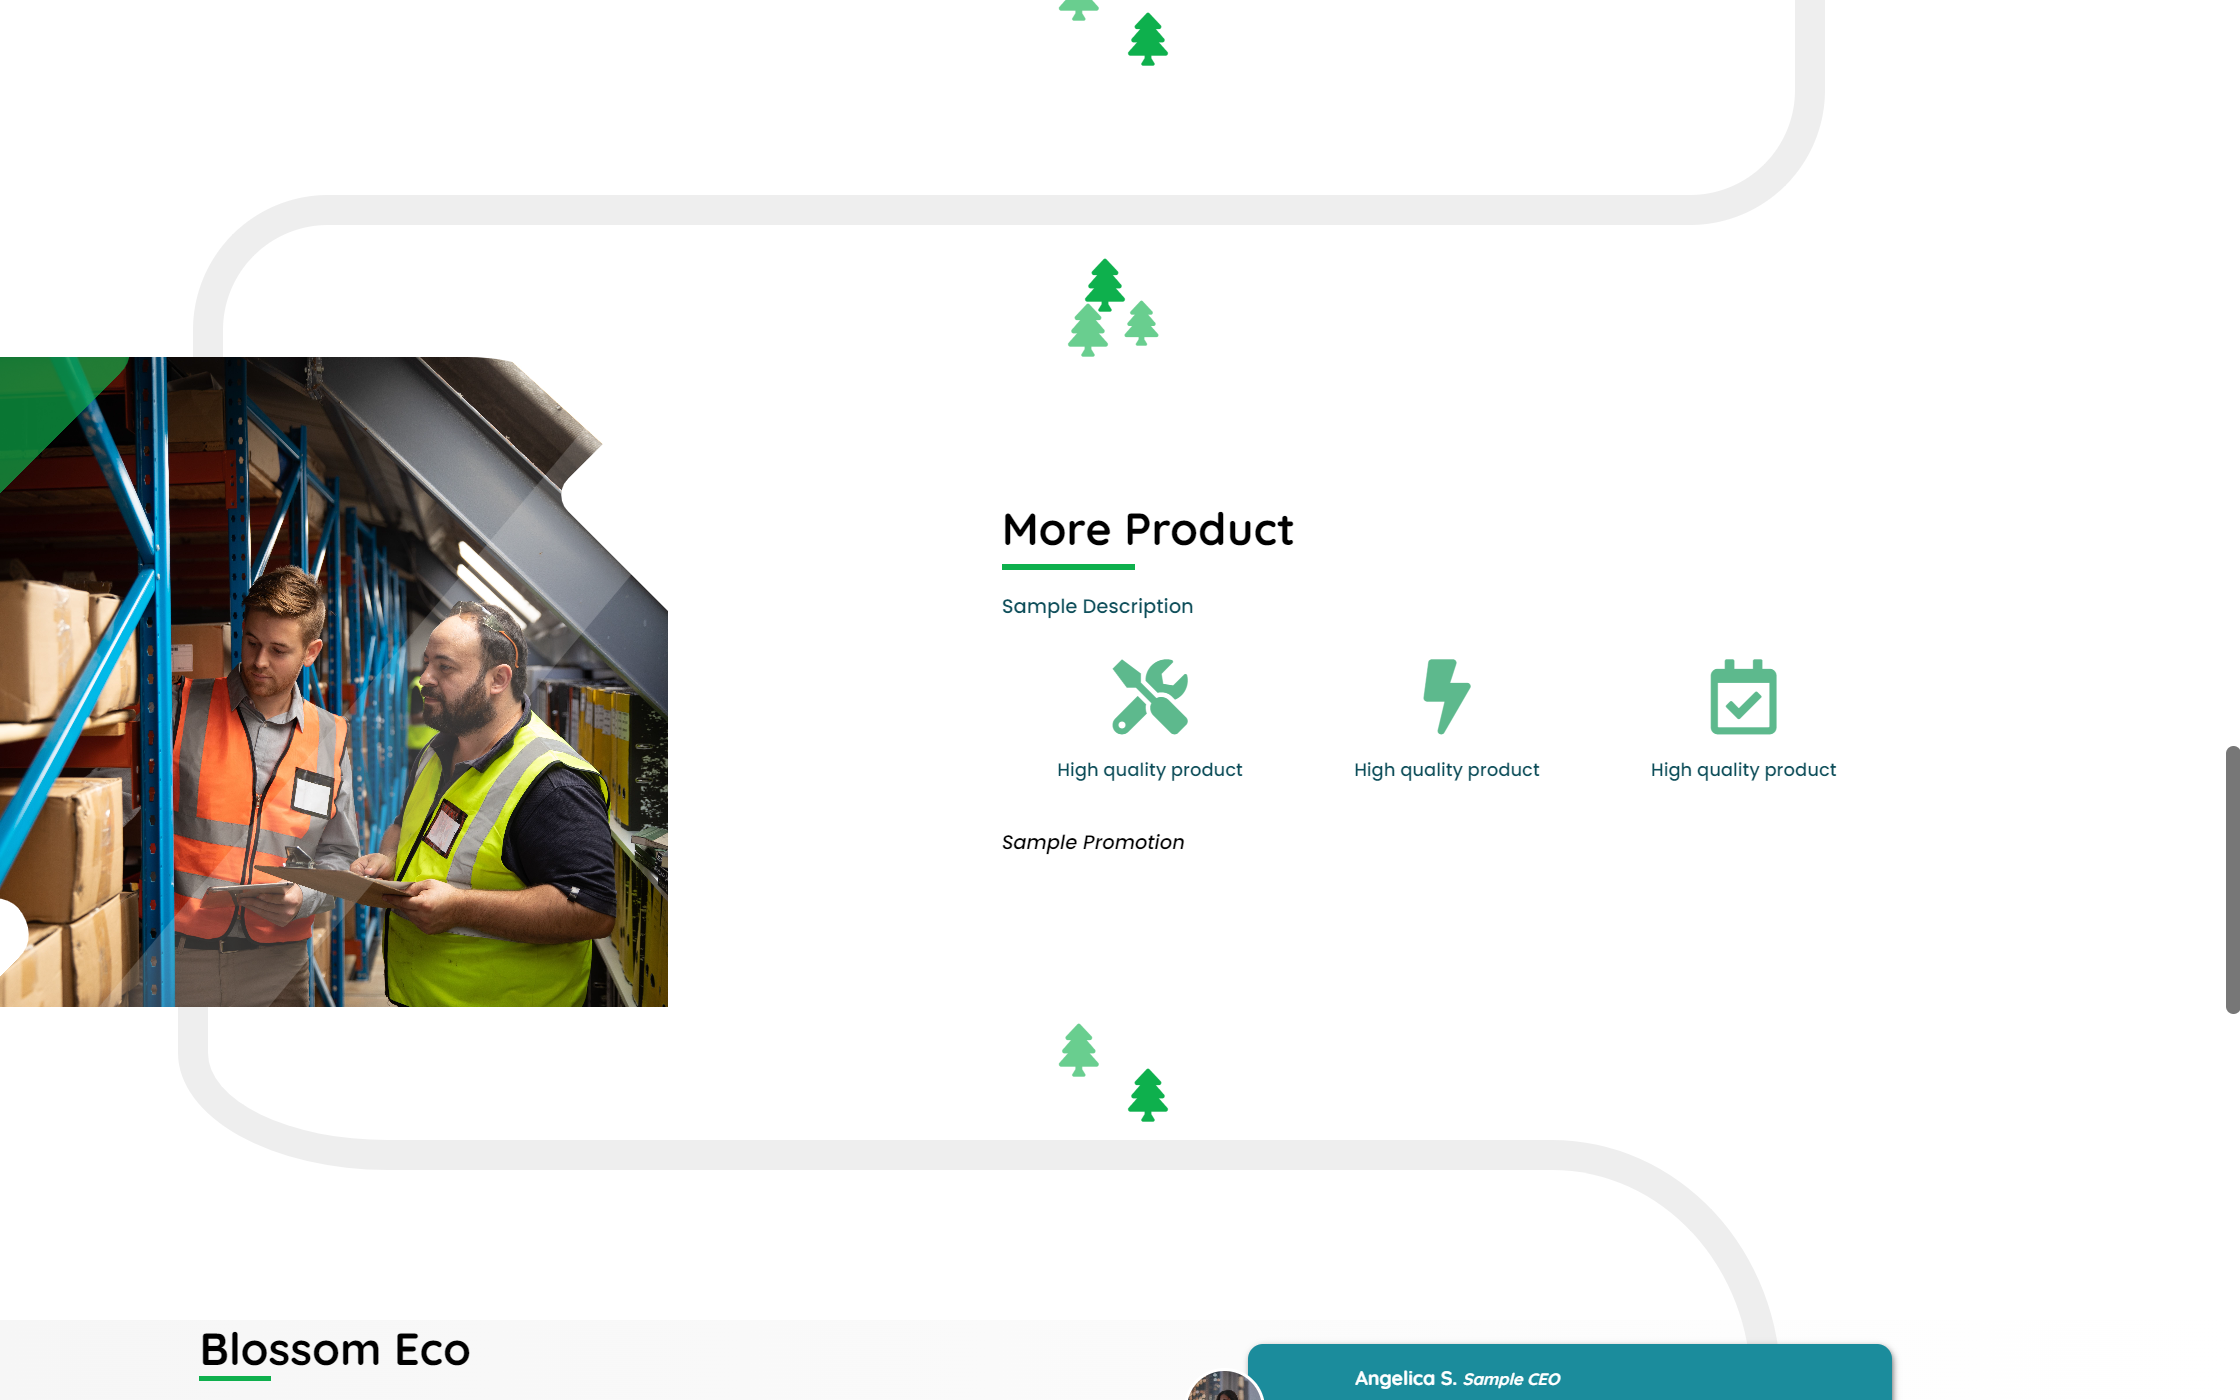Click High quality product label under tools icon
Viewport: 2240px width, 1400px height.
(x=1150, y=770)
